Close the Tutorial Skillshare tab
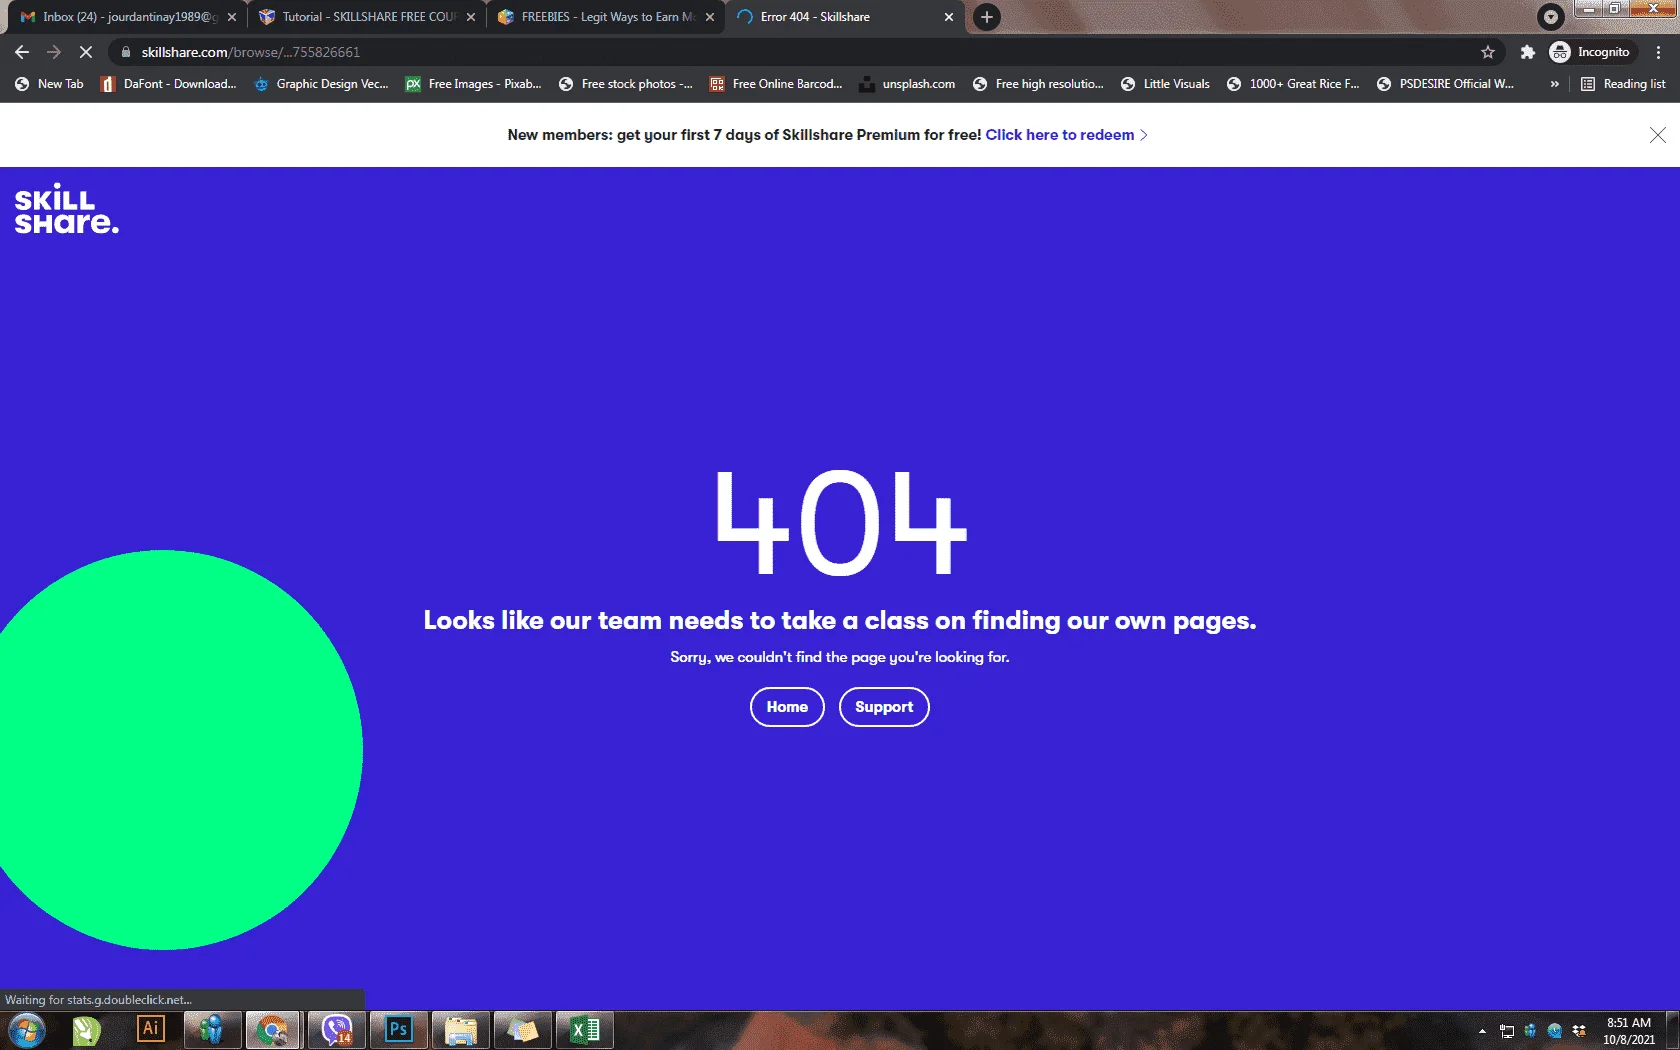Screen dimensions: 1680x1050 tap(471, 17)
